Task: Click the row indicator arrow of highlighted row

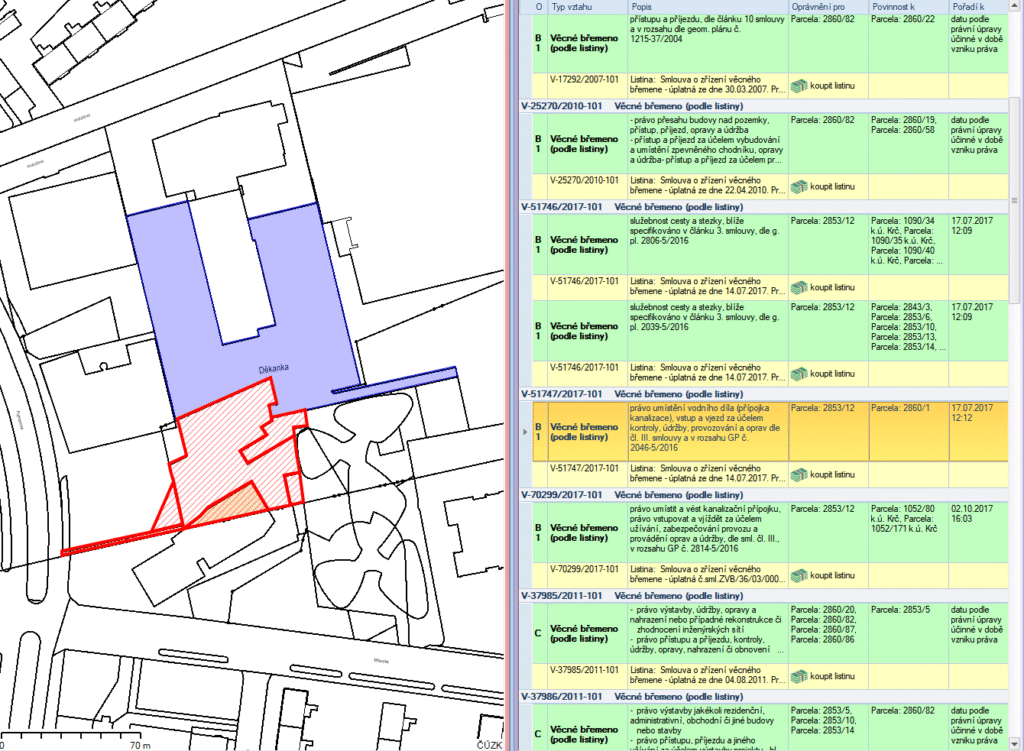Action: (x=526, y=432)
